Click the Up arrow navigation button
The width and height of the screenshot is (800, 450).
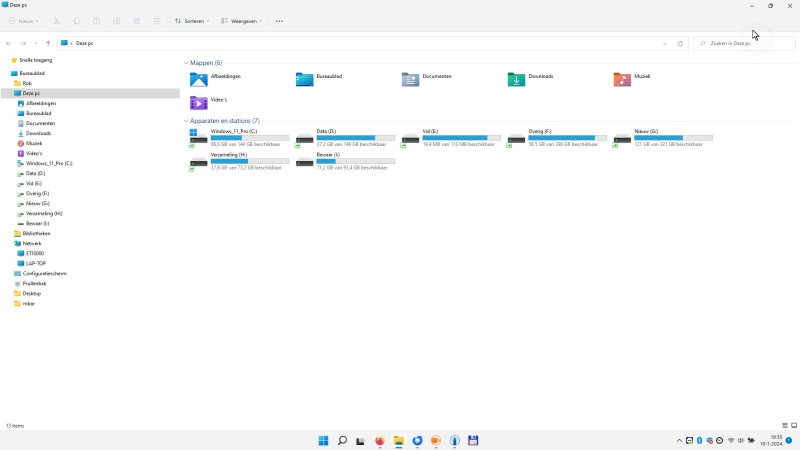[48, 44]
